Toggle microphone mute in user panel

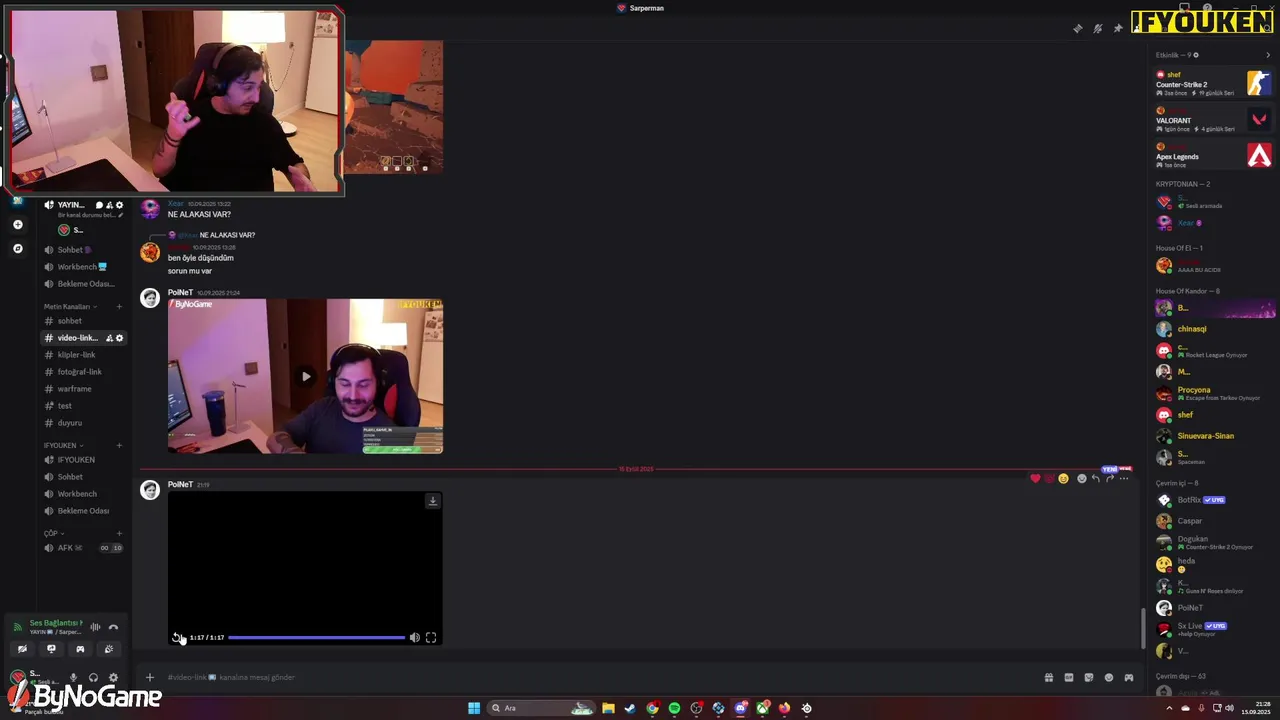click(x=73, y=677)
